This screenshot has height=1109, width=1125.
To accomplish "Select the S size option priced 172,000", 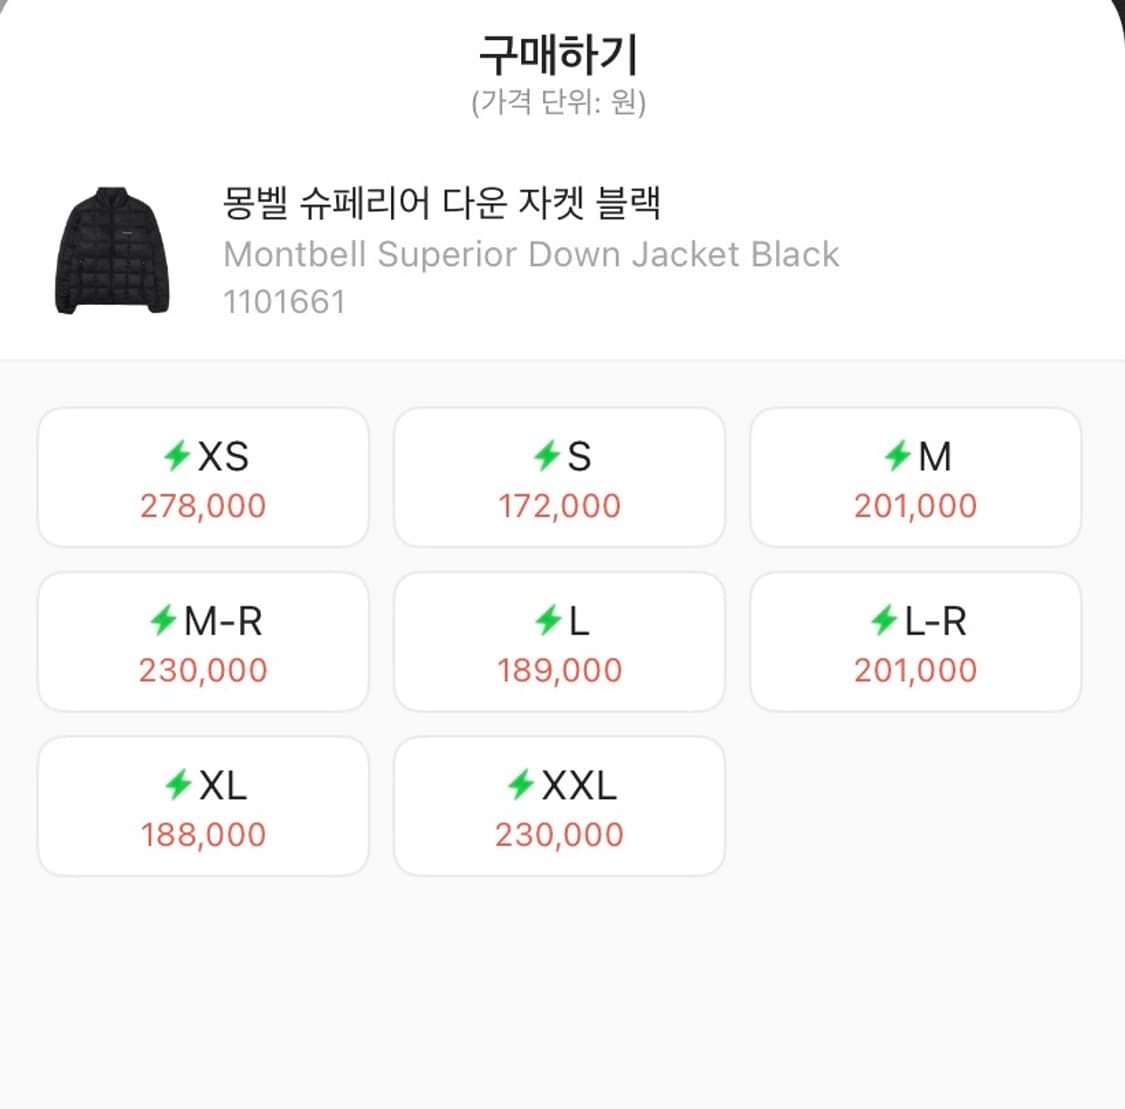I will tap(558, 478).
